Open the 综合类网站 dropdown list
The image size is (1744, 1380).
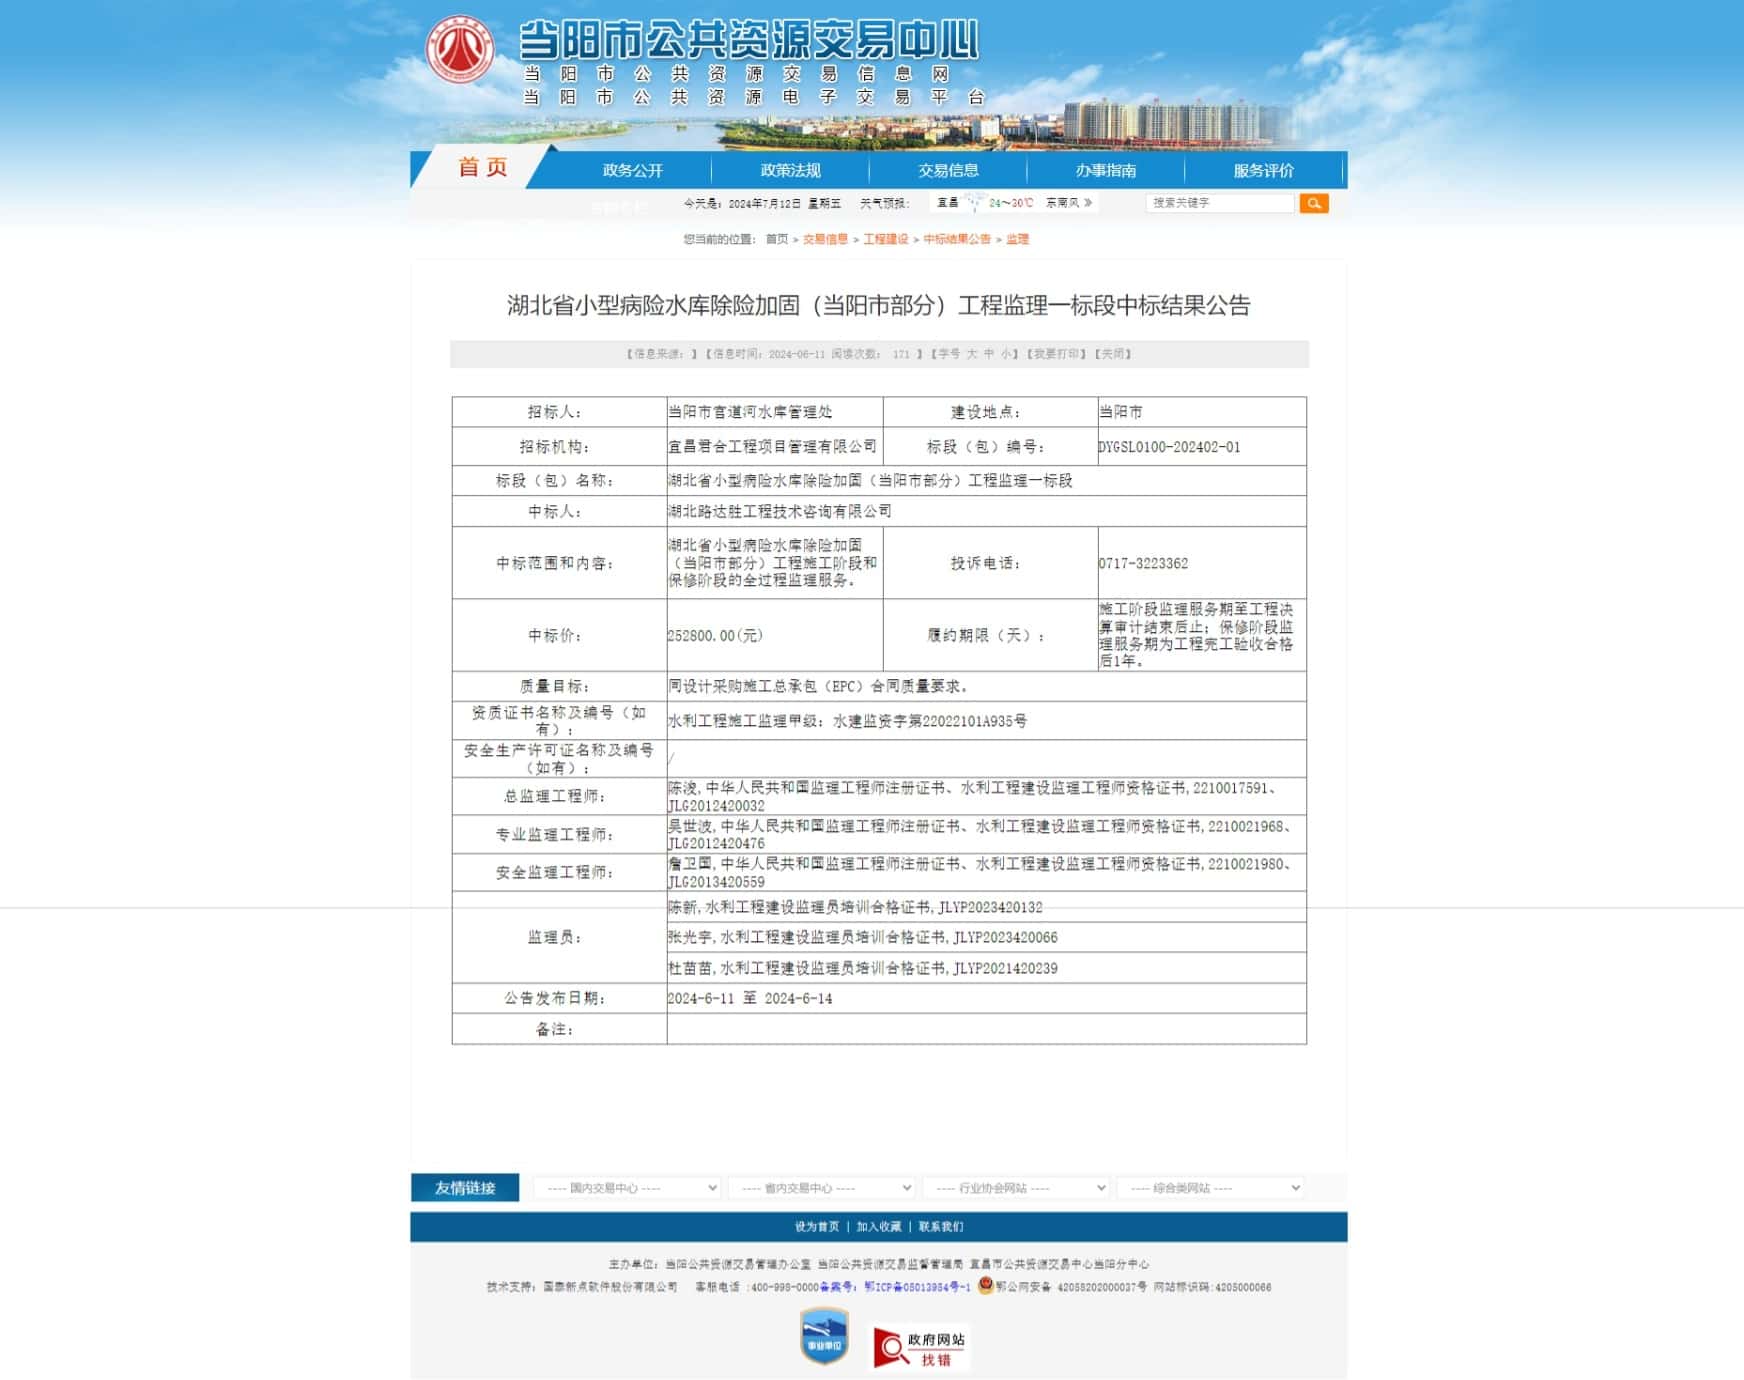click(1210, 1188)
